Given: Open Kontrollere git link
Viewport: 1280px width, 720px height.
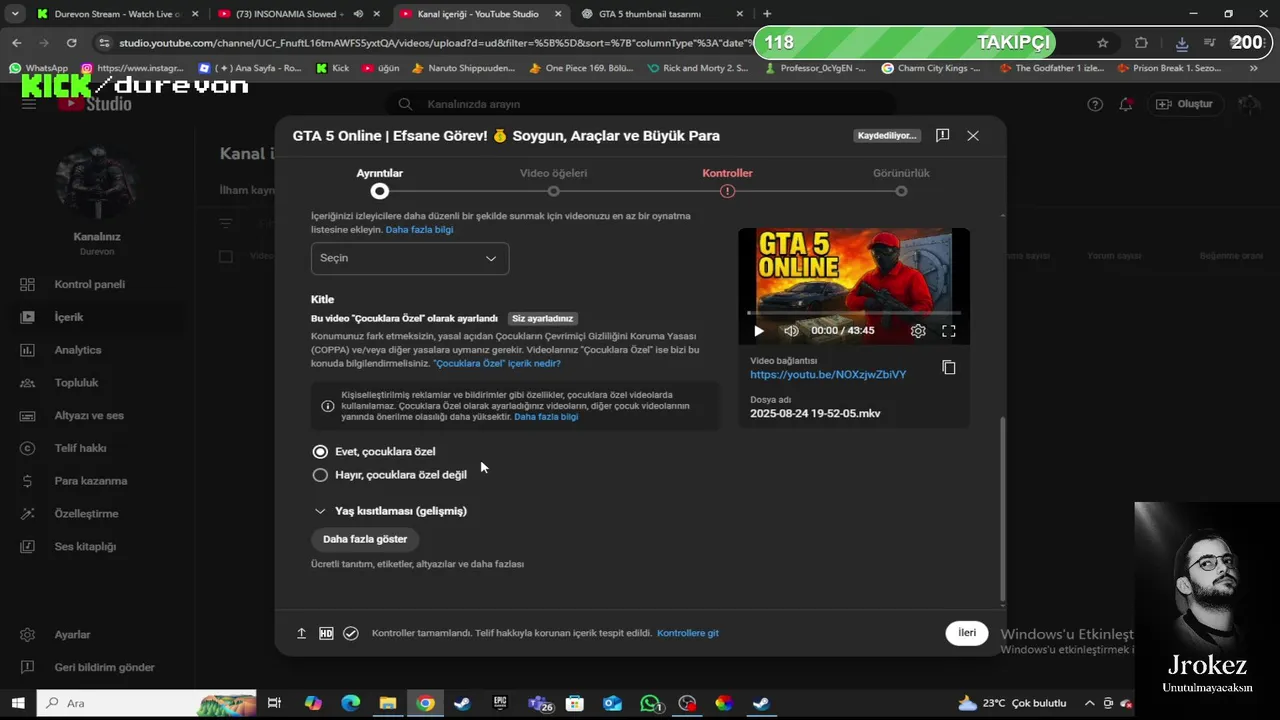Looking at the screenshot, I should [x=688, y=633].
